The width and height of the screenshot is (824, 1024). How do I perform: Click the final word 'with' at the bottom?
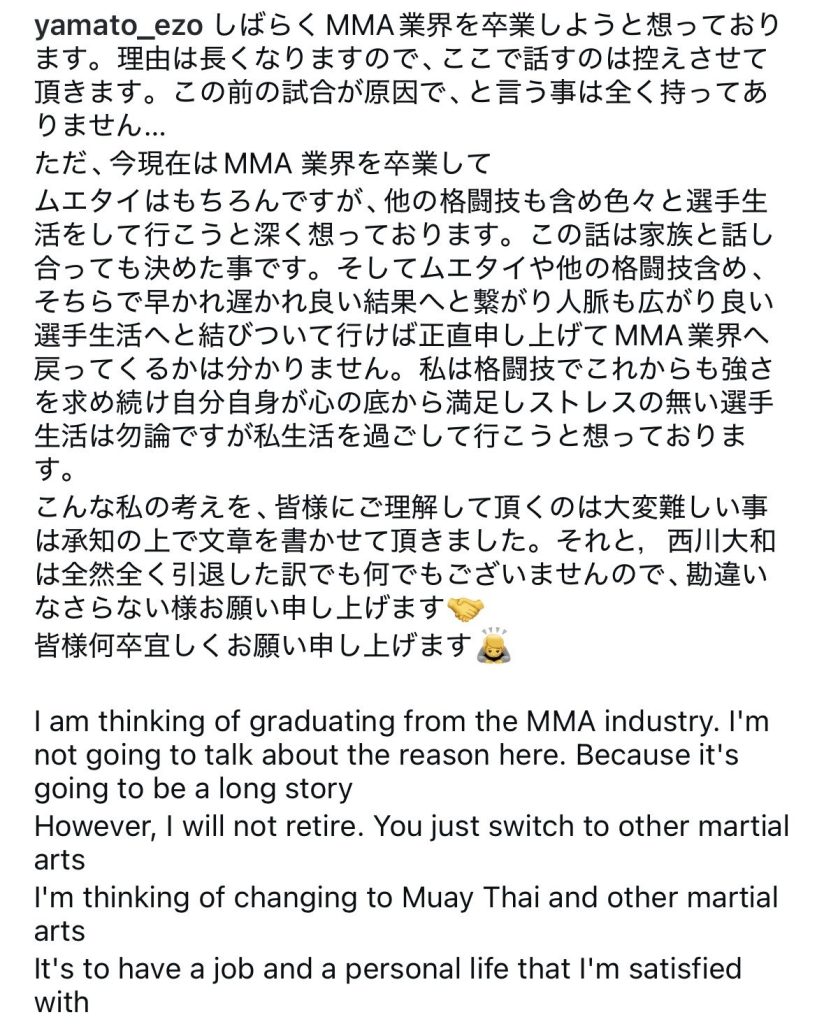[61, 1001]
